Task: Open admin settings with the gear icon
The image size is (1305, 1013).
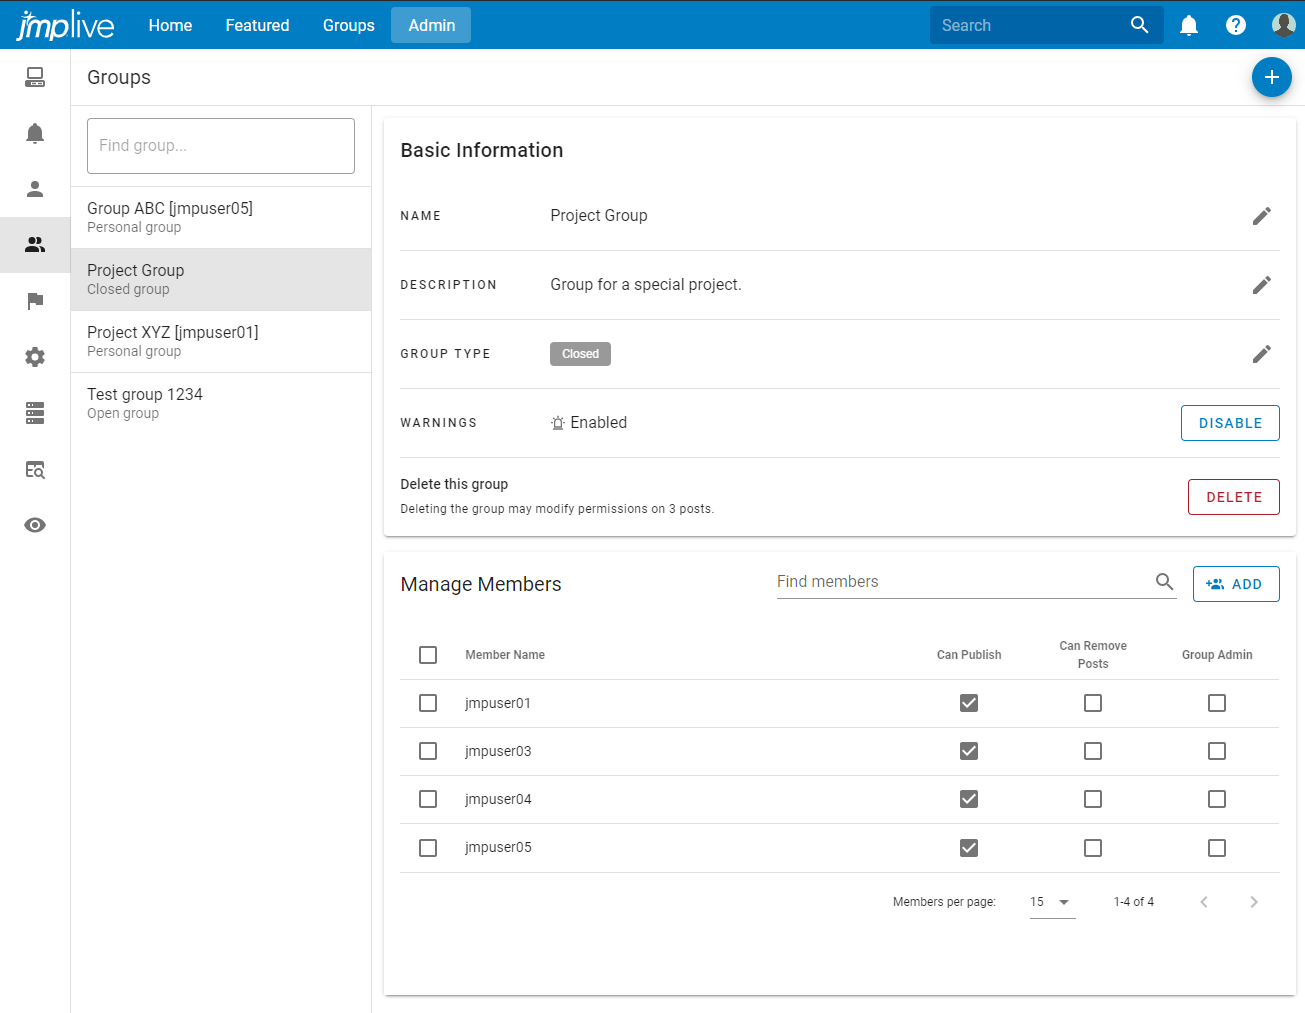Action: (35, 357)
